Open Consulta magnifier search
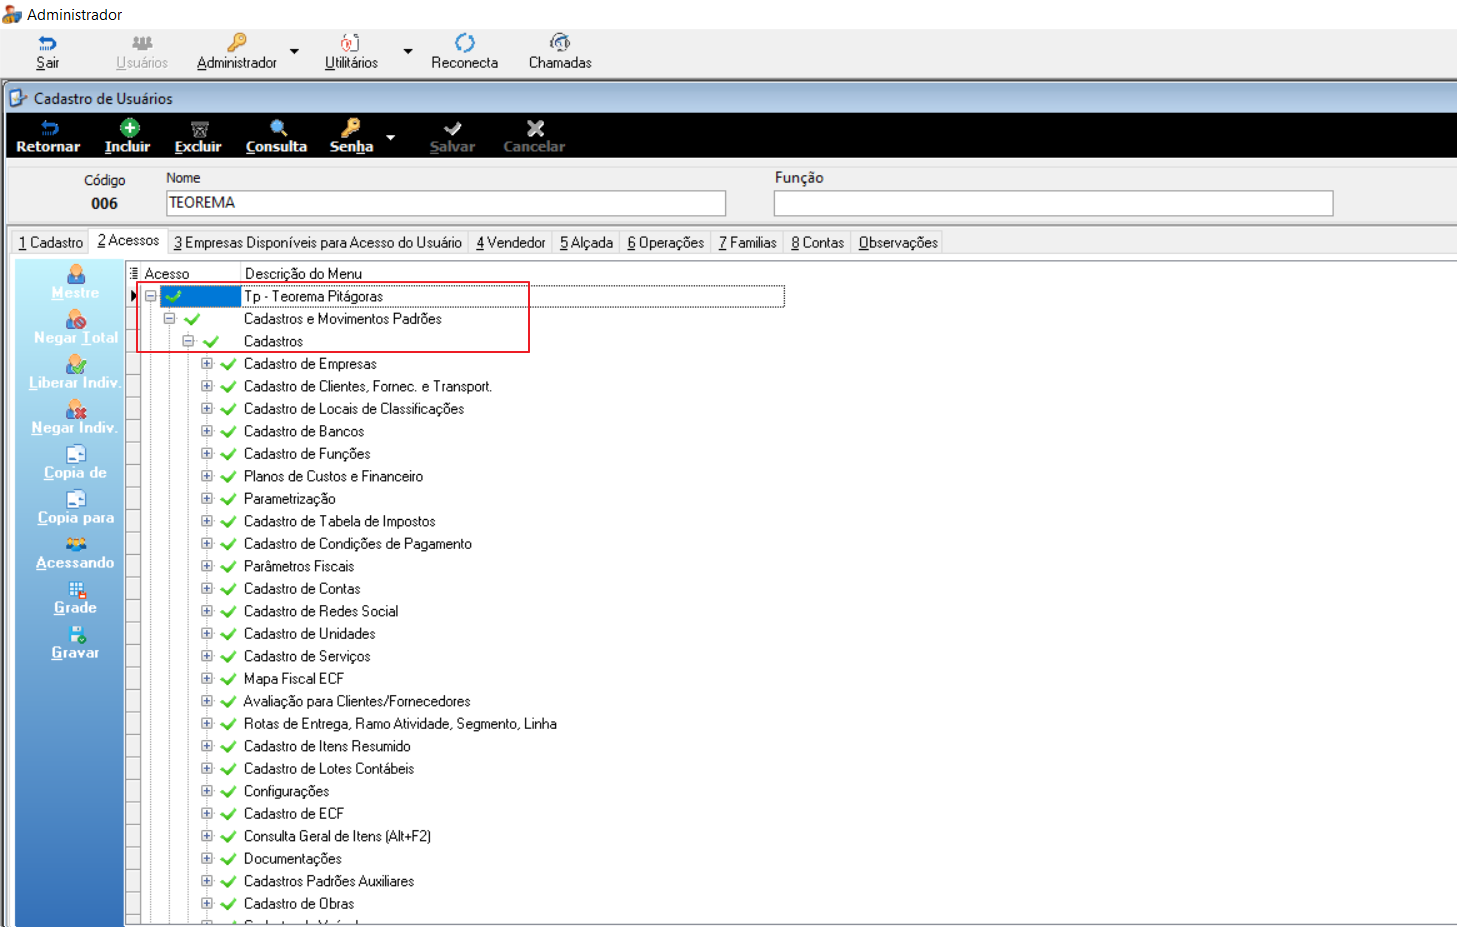Image resolution: width=1457 pixels, height=927 pixels. tap(278, 128)
